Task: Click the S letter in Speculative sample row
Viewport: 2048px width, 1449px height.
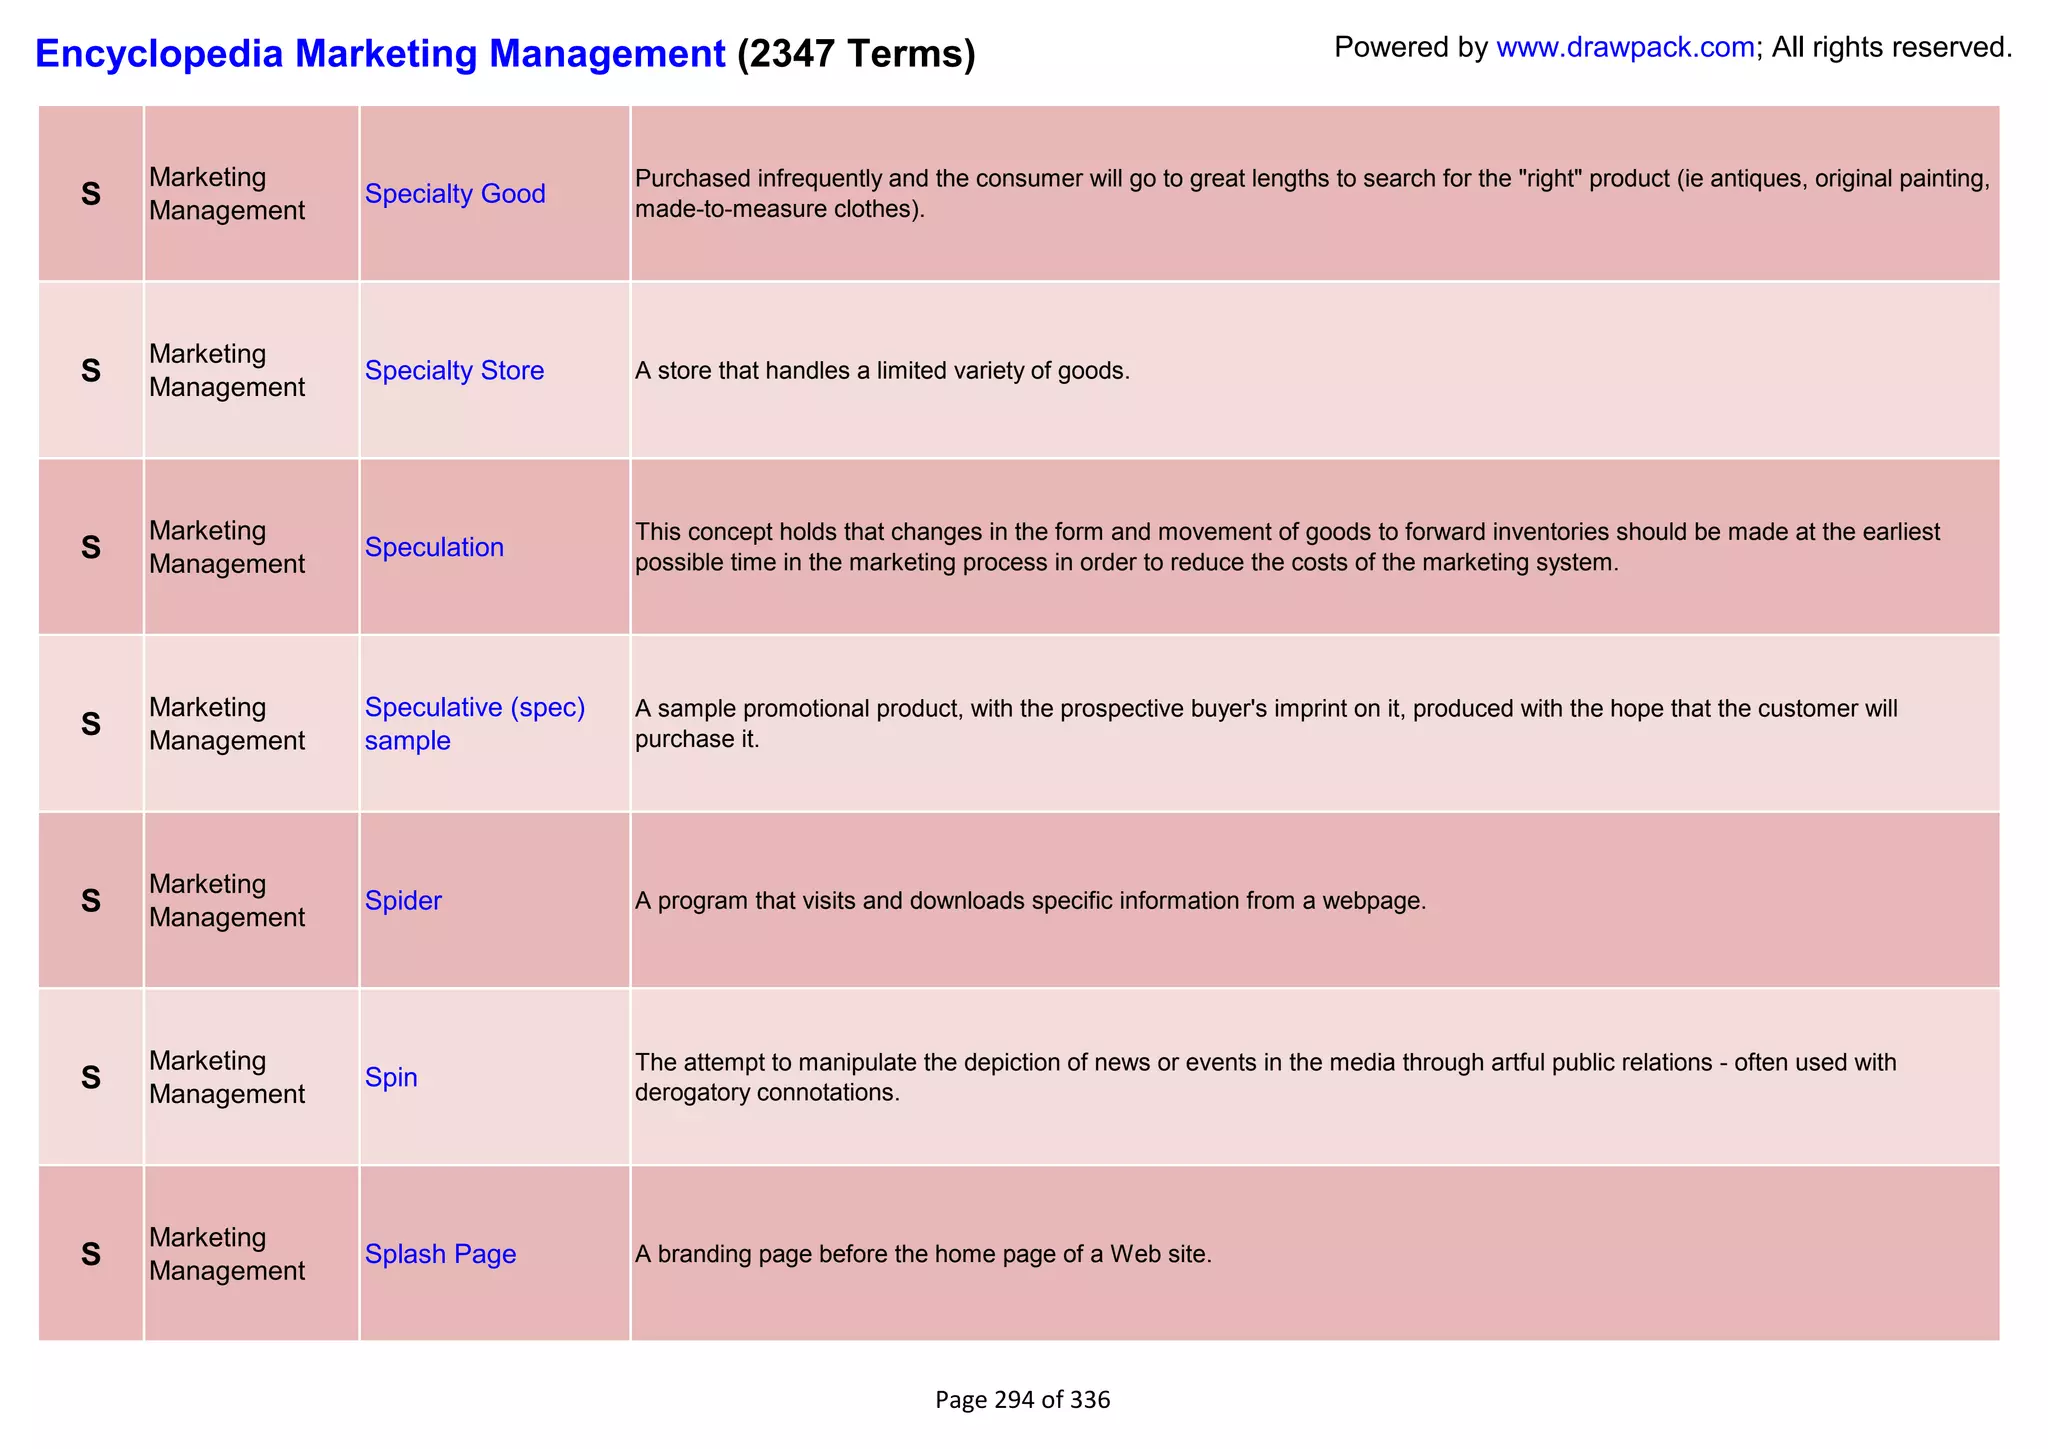Action: tap(91, 724)
